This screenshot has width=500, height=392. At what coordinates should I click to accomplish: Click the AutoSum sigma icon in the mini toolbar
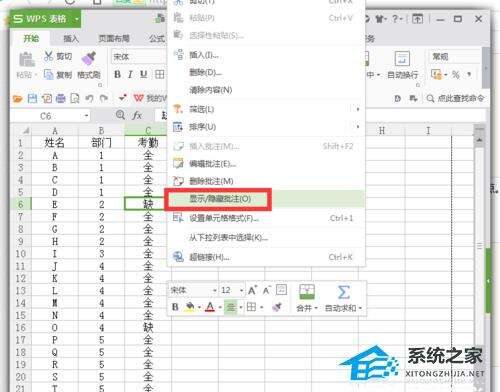click(343, 292)
